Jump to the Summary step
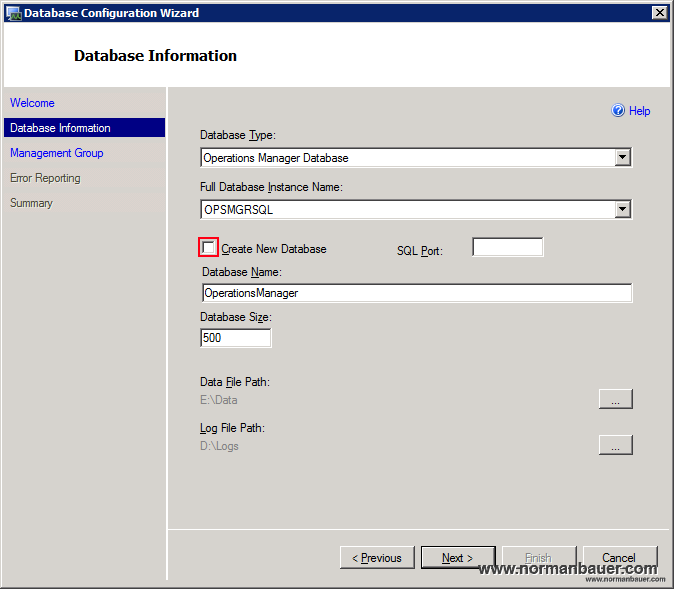Image resolution: width=674 pixels, height=589 pixels. (x=31, y=203)
